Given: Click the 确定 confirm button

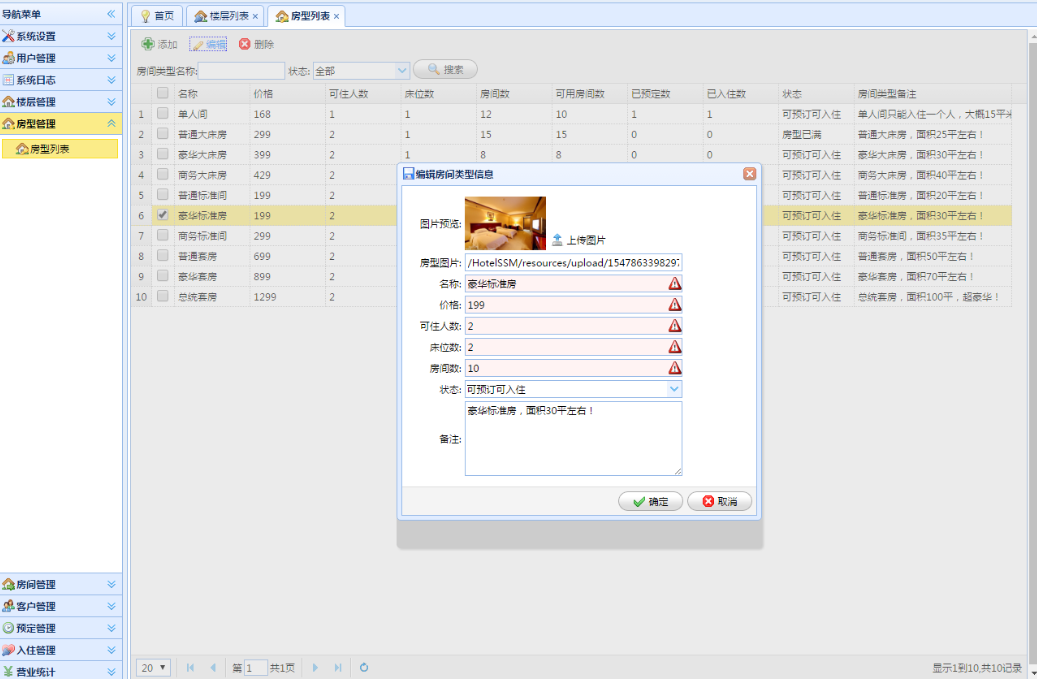Looking at the screenshot, I should (x=650, y=501).
